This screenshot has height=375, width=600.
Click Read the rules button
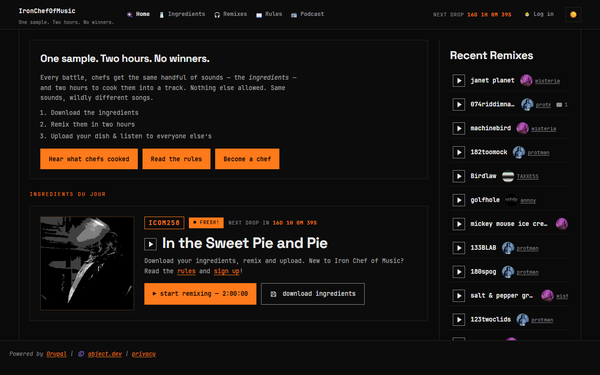point(176,159)
